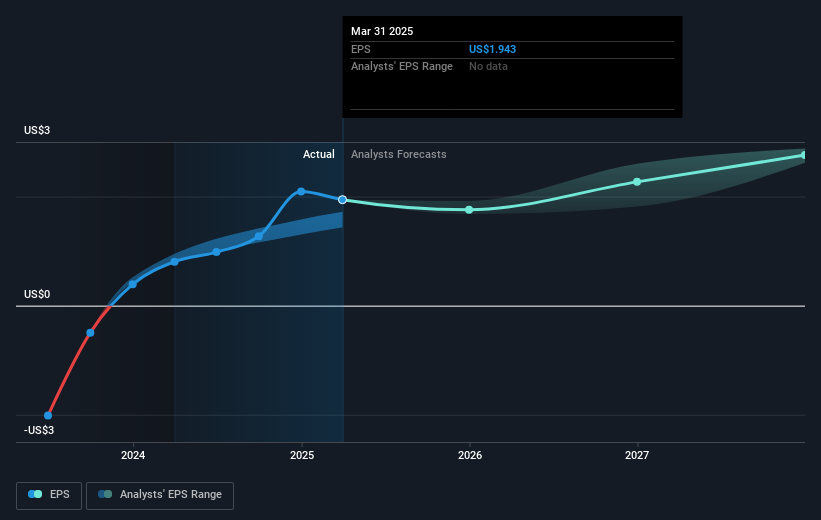Click the US$0 y-axis label

37,294
